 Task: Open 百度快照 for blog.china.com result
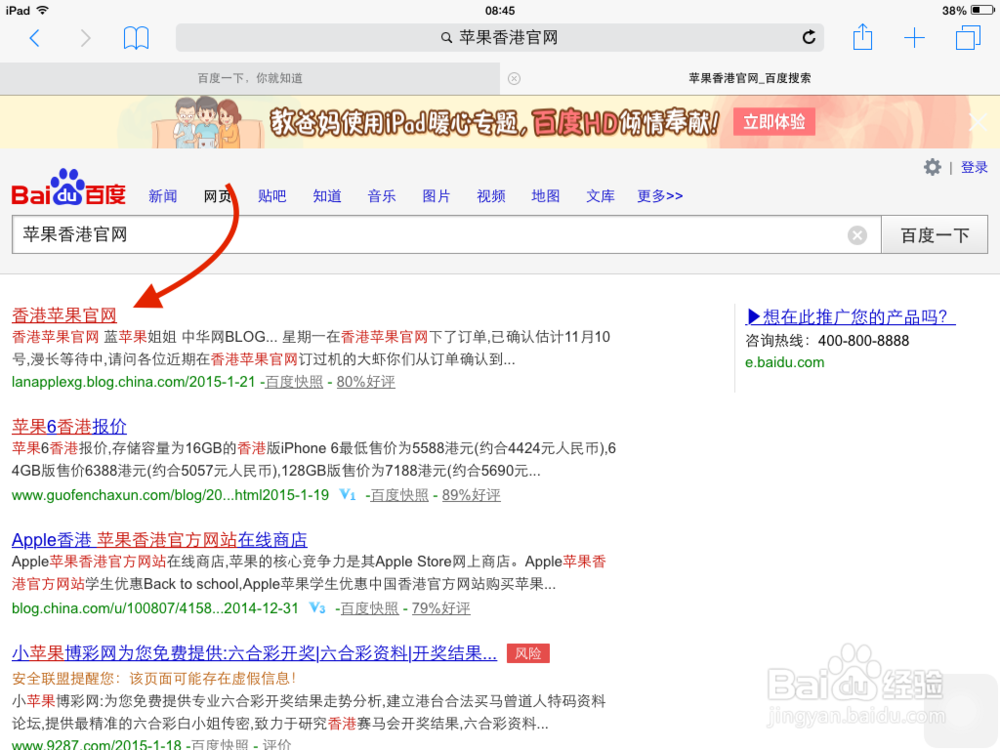(x=369, y=608)
